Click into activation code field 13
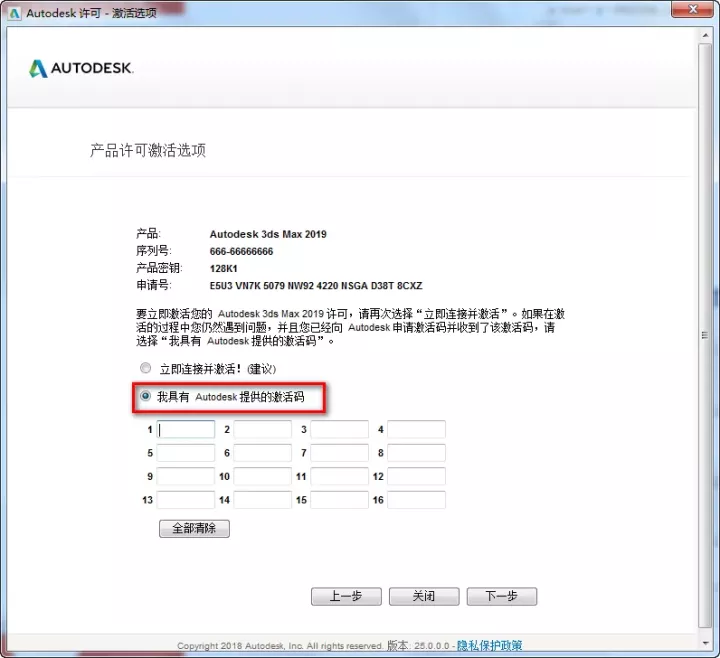 click(186, 500)
